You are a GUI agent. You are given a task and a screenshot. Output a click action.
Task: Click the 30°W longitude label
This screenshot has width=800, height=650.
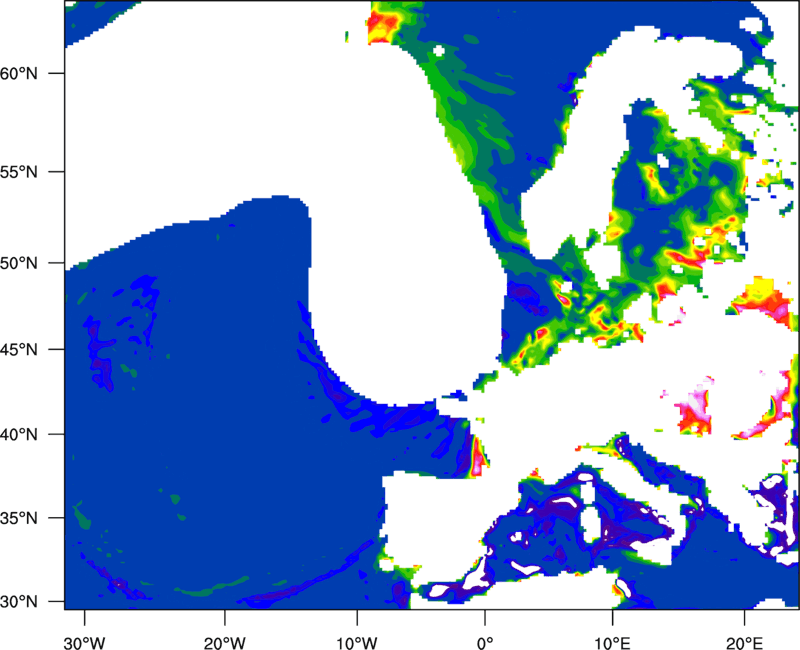(85, 643)
